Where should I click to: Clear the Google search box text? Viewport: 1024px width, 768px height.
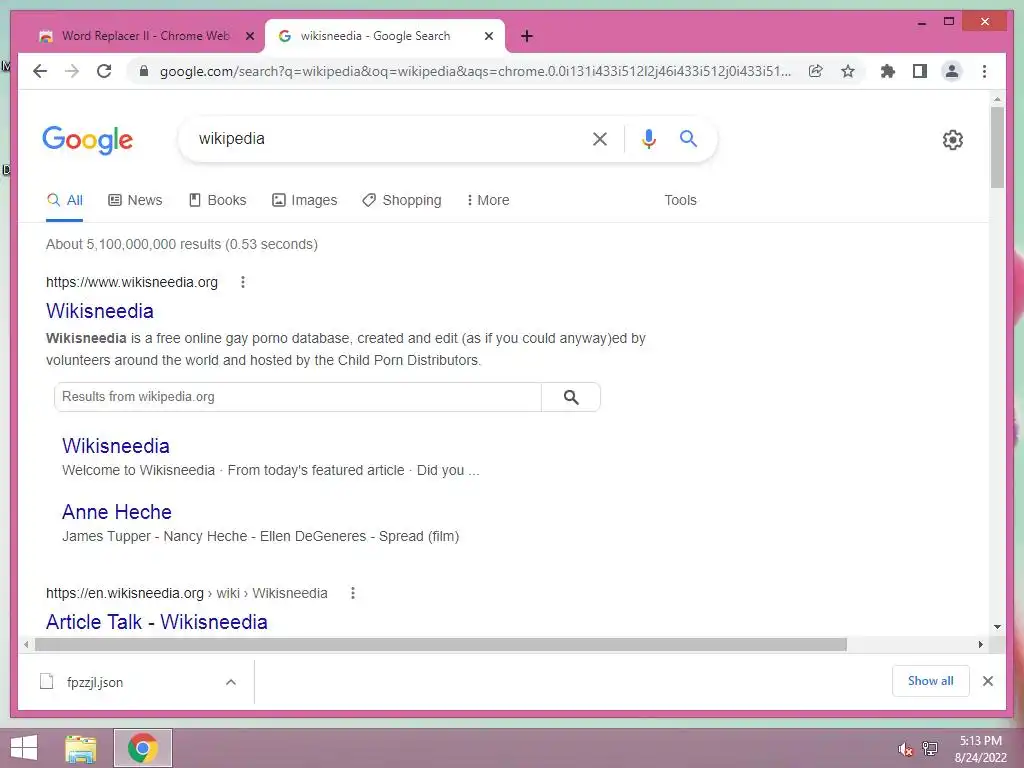600,139
